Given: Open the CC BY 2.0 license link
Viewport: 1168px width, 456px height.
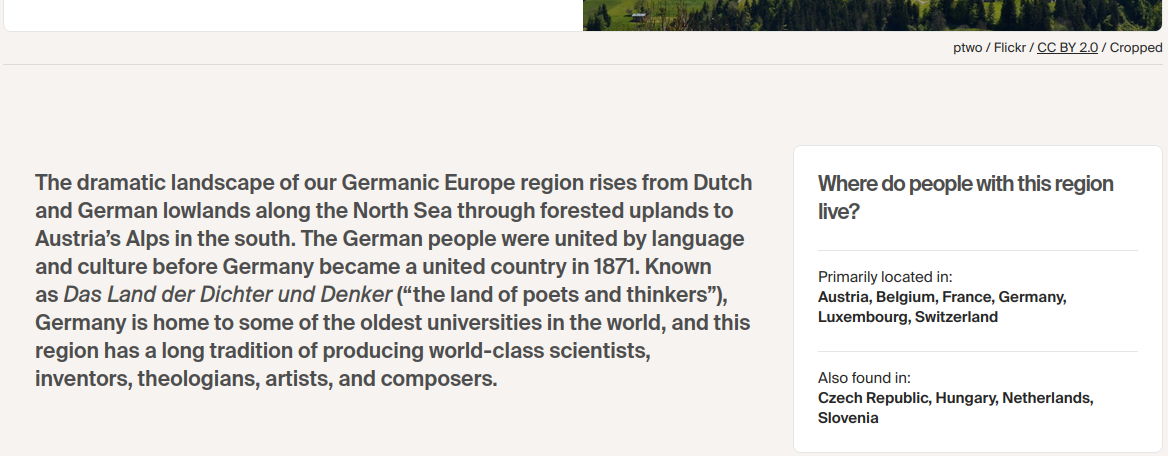Looking at the screenshot, I should [1067, 48].
